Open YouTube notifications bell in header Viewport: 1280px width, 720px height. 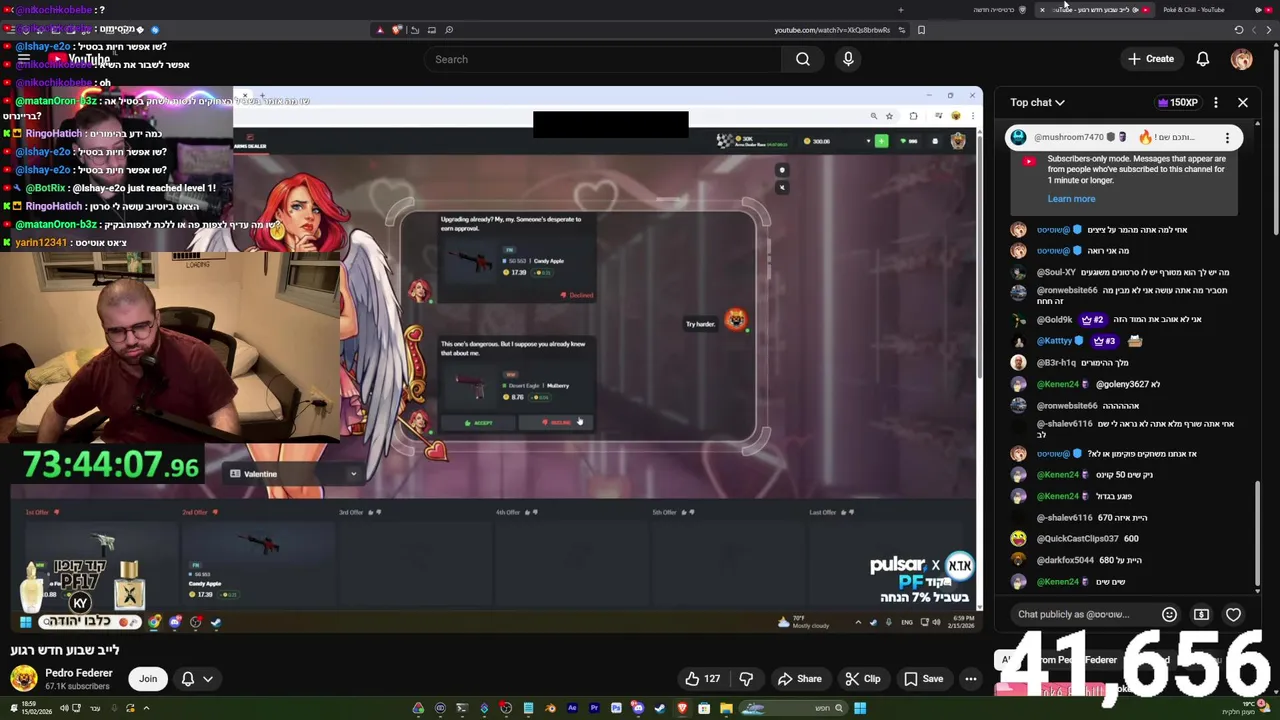coord(1203,59)
